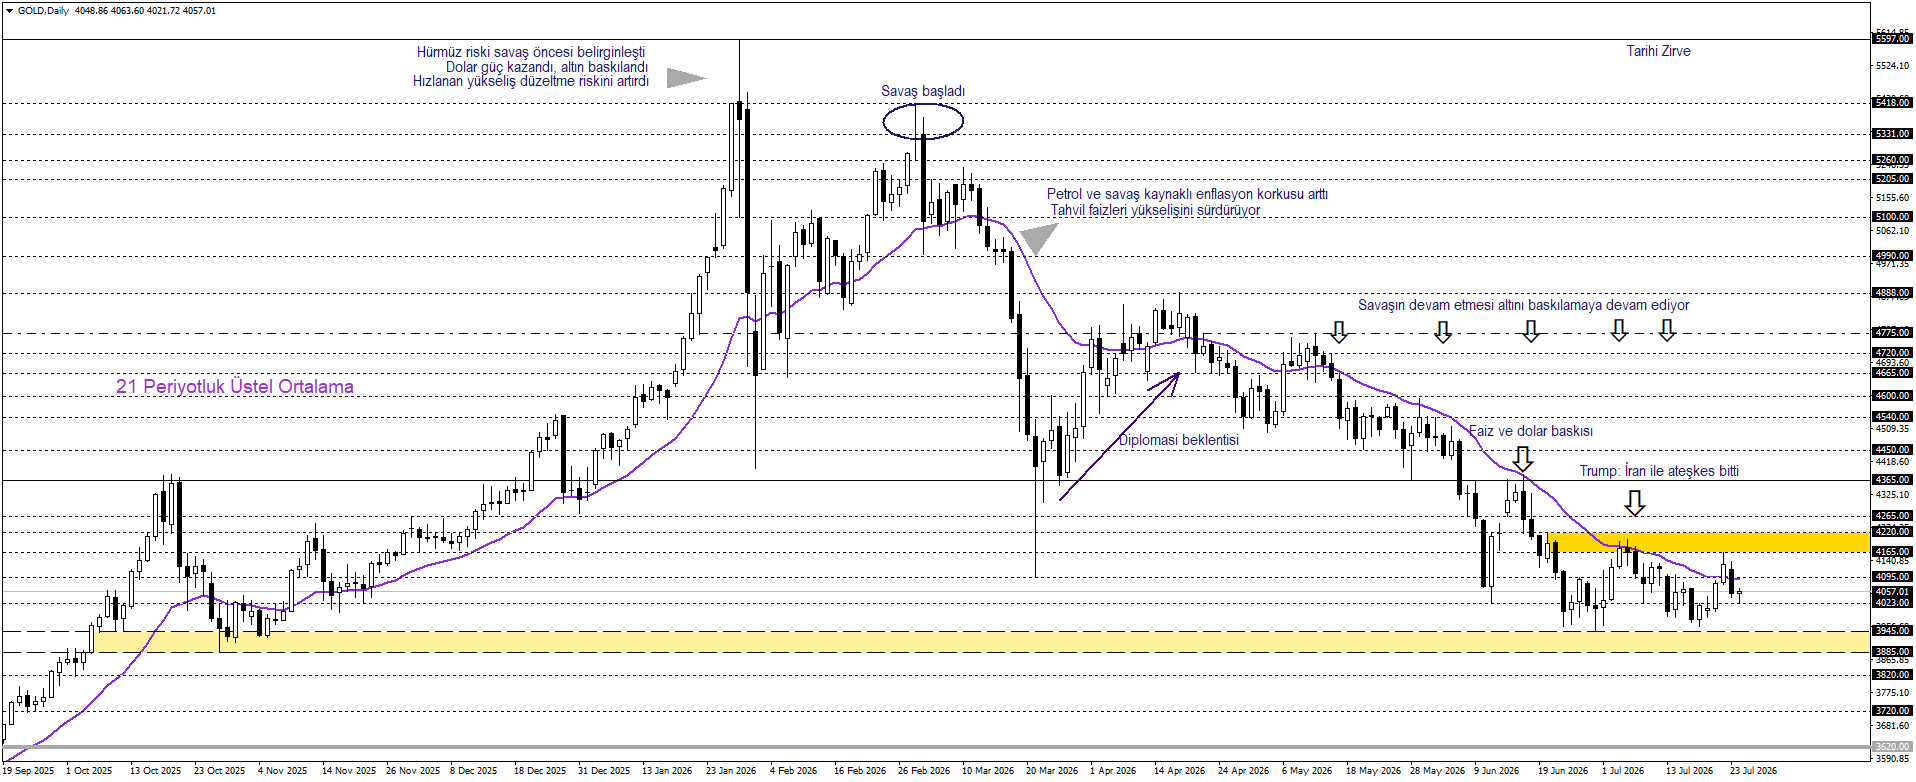The image size is (1916, 782).
Task: Click the '31 Dec 2025' date on time axis
Action: 605,771
